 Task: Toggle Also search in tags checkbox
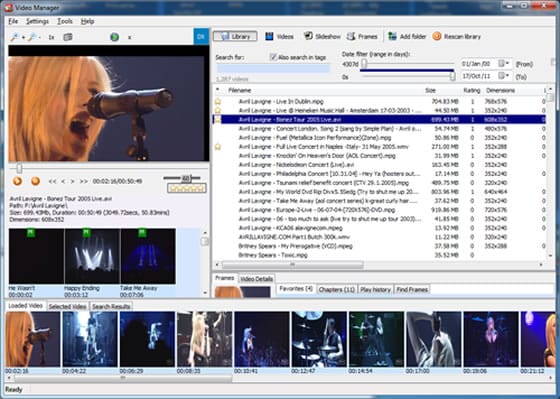[273, 57]
